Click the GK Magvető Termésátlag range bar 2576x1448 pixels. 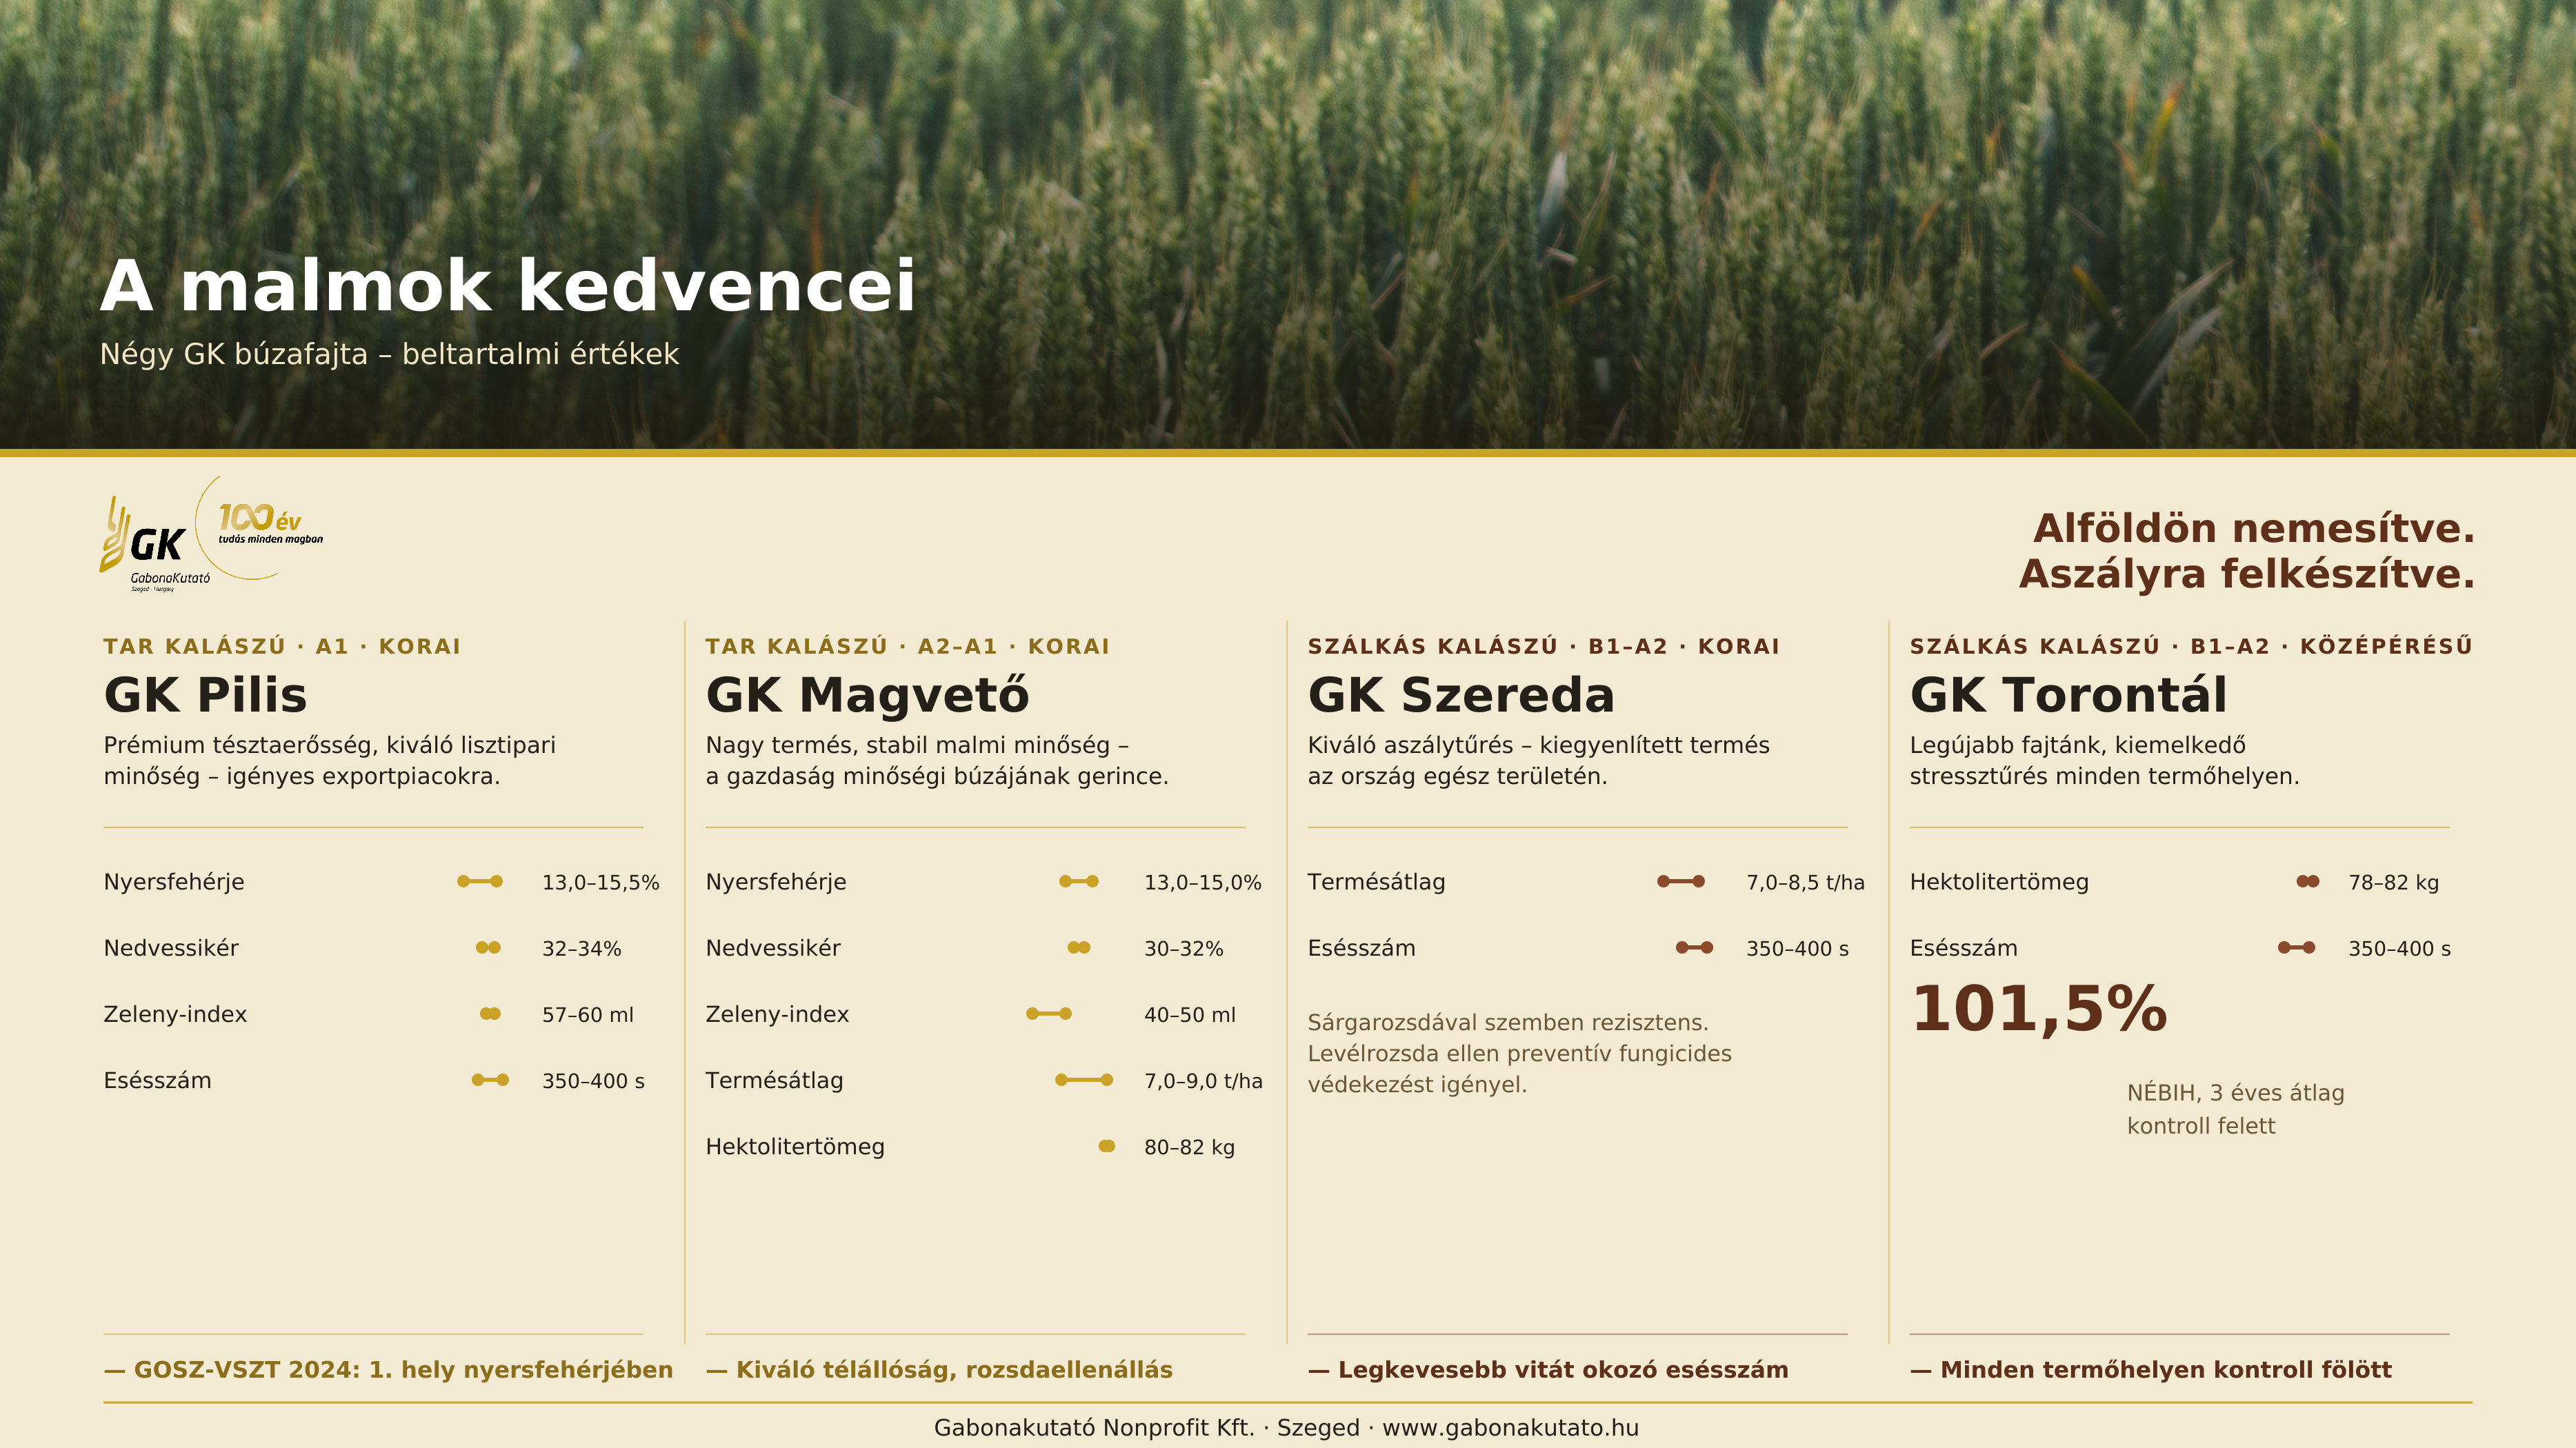click(1084, 1080)
